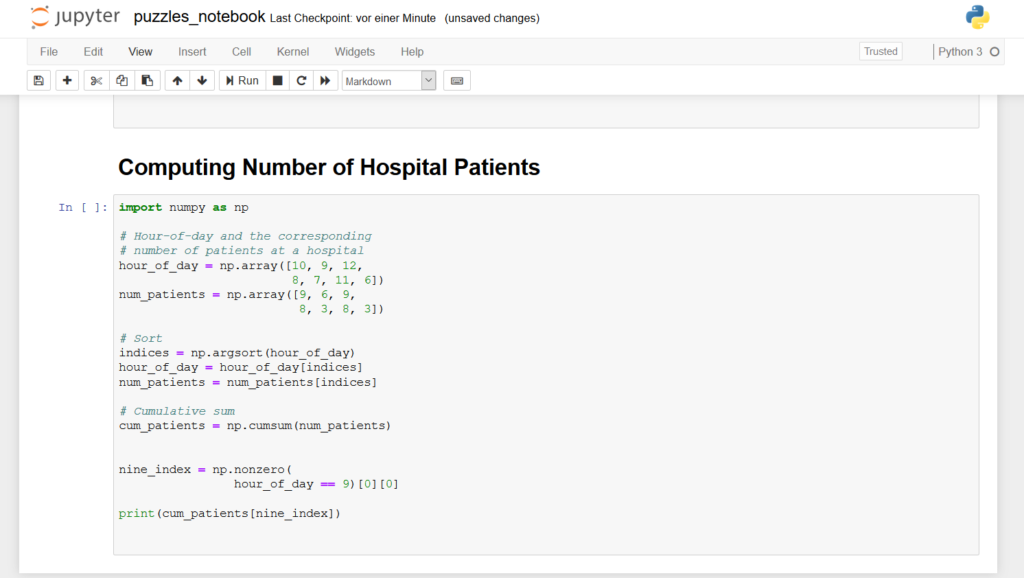This screenshot has height=578, width=1024.
Task: Move selected cell up arrow
Action: point(177,81)
